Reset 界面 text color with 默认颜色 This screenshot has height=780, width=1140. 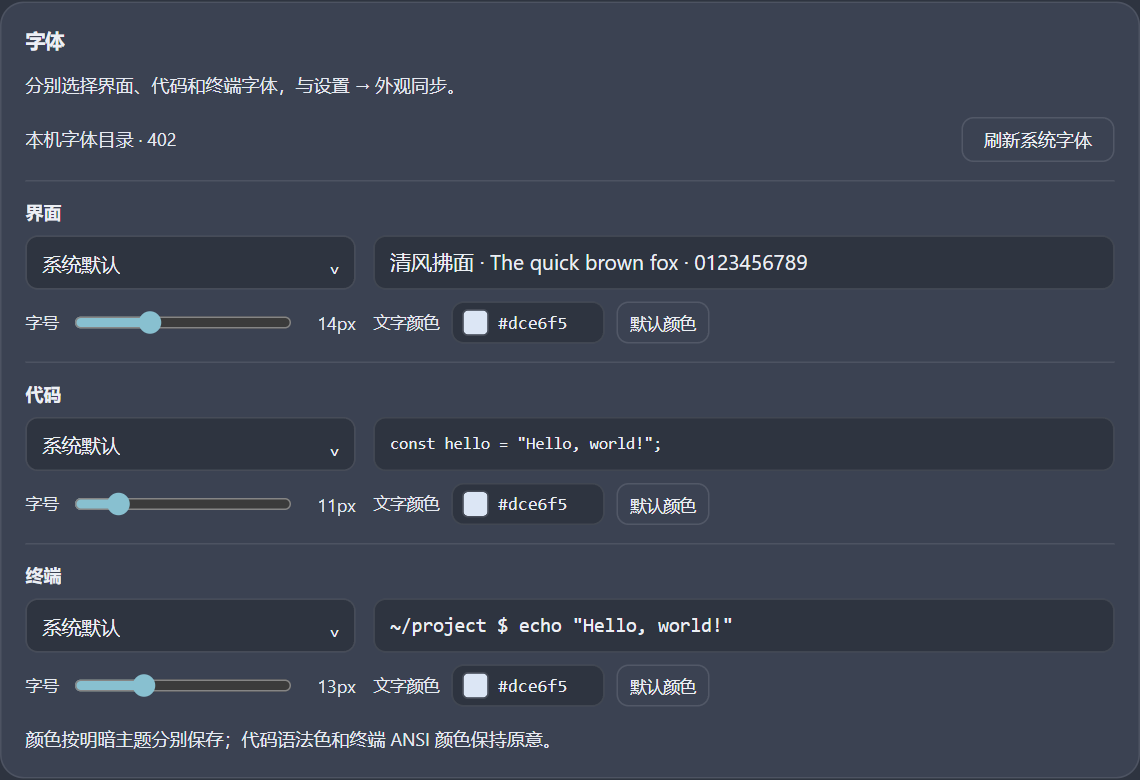[x=662, y=323]
